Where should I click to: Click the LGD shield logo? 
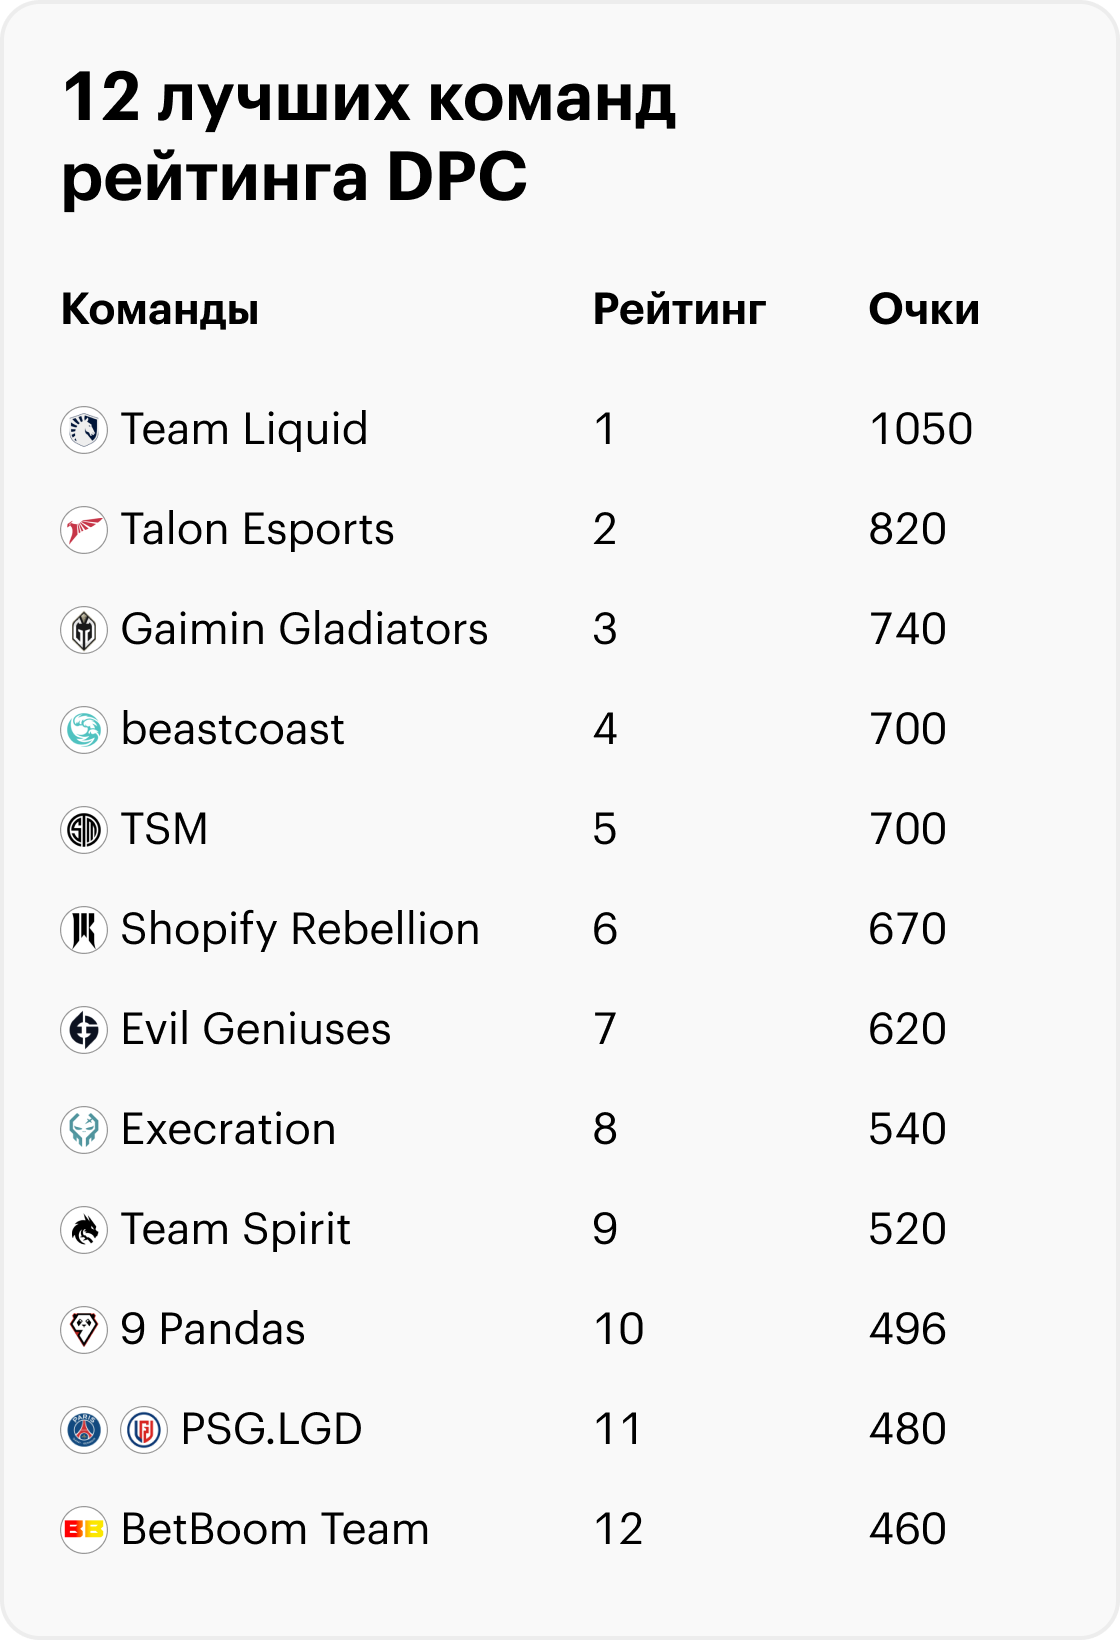click(144, 1430)
